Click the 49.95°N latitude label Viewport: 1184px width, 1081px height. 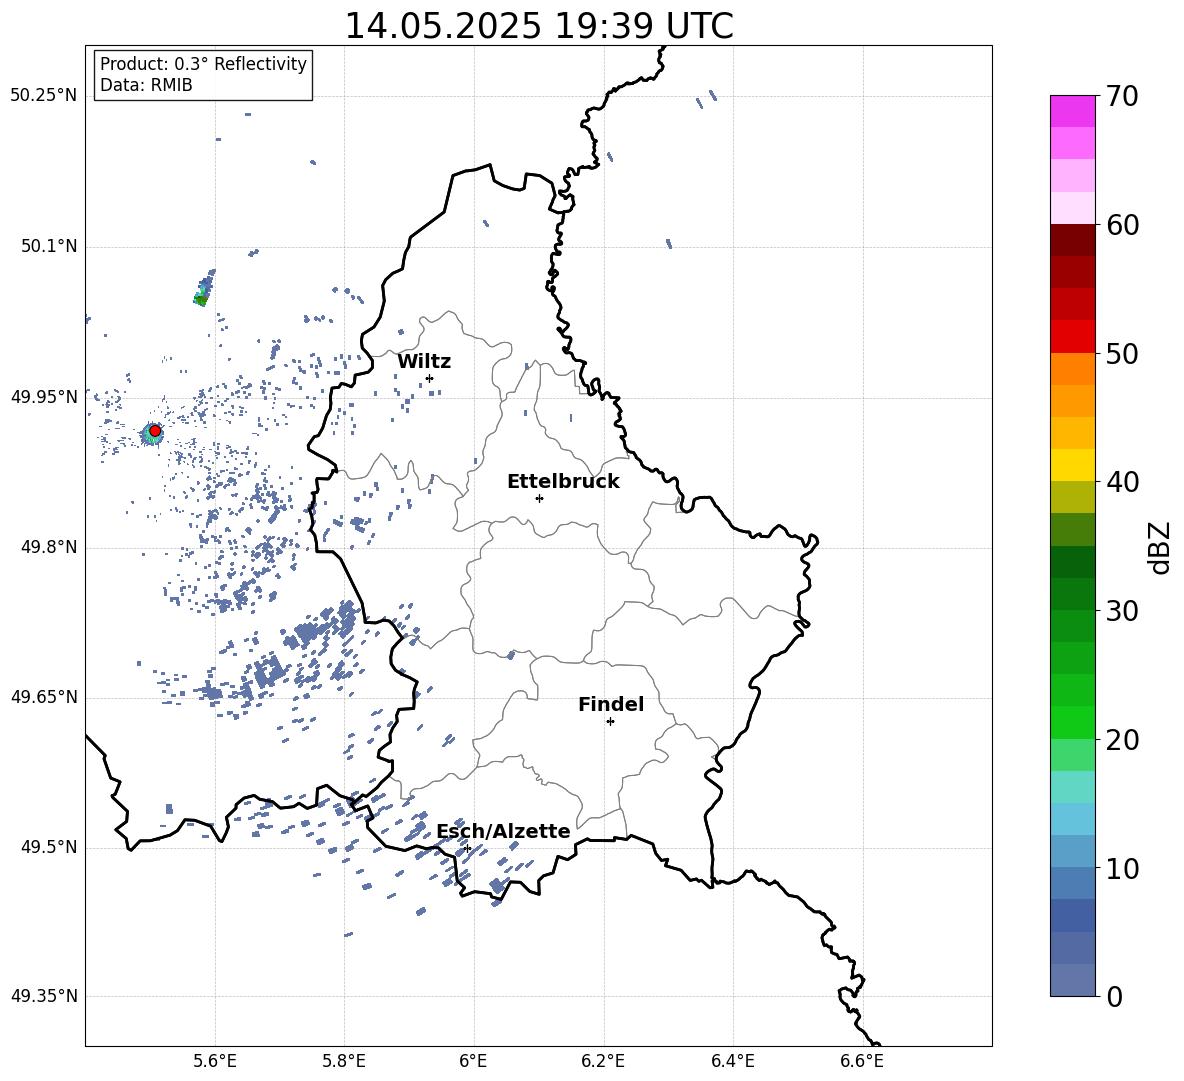(x=44, y=397)
